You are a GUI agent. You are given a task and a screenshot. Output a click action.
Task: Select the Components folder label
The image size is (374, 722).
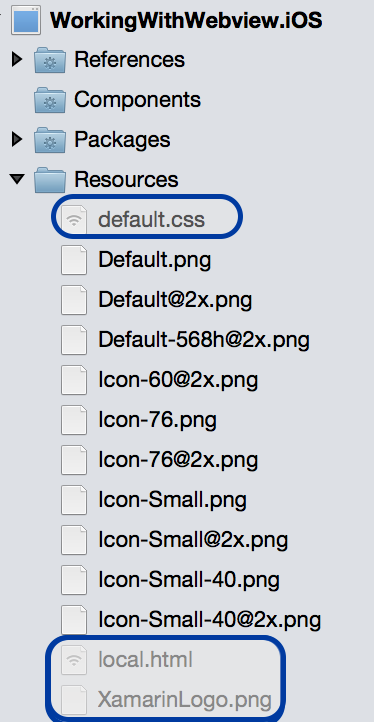pyautogui.click(x=137, y=99)
